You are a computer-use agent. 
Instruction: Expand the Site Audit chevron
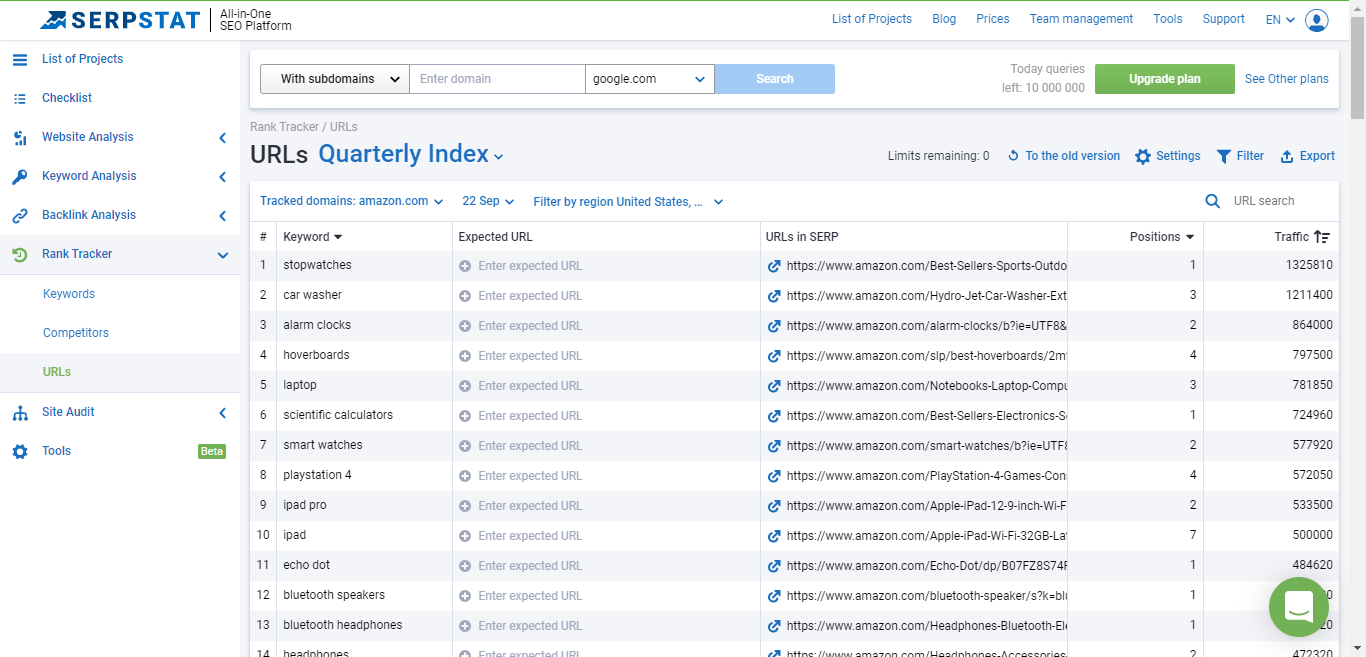pos(222,413)
